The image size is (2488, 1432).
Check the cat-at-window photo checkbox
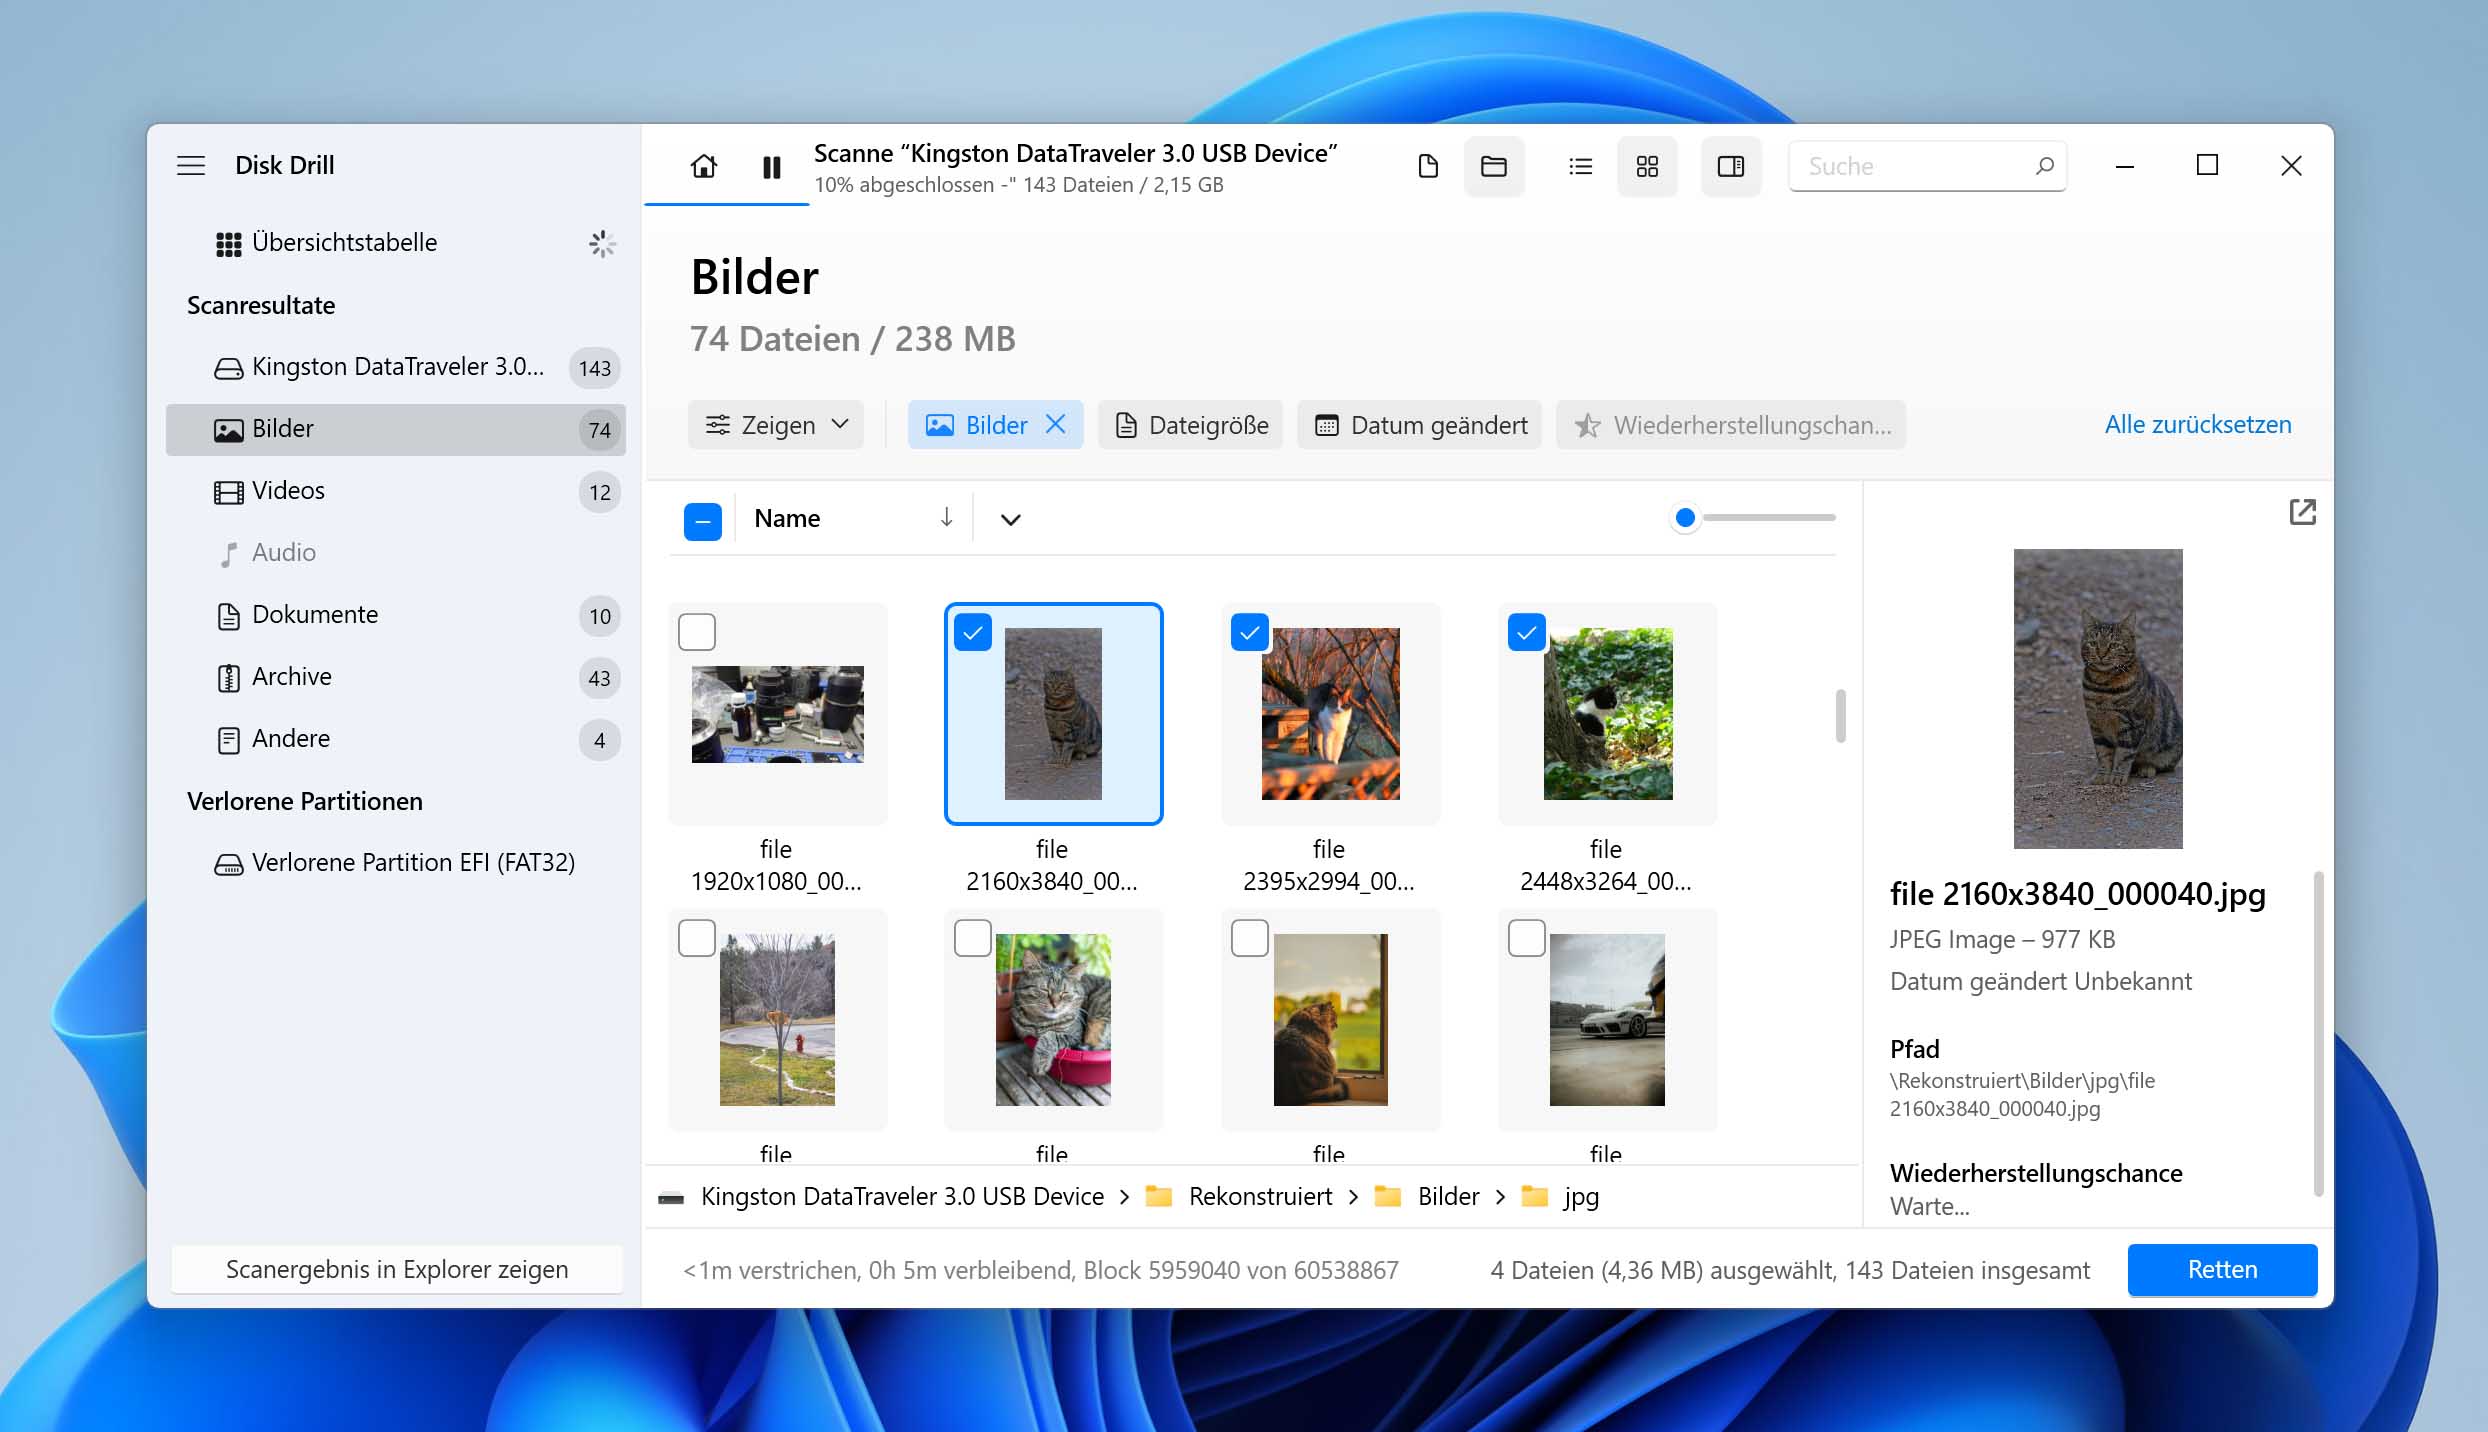click(1250, 938)
